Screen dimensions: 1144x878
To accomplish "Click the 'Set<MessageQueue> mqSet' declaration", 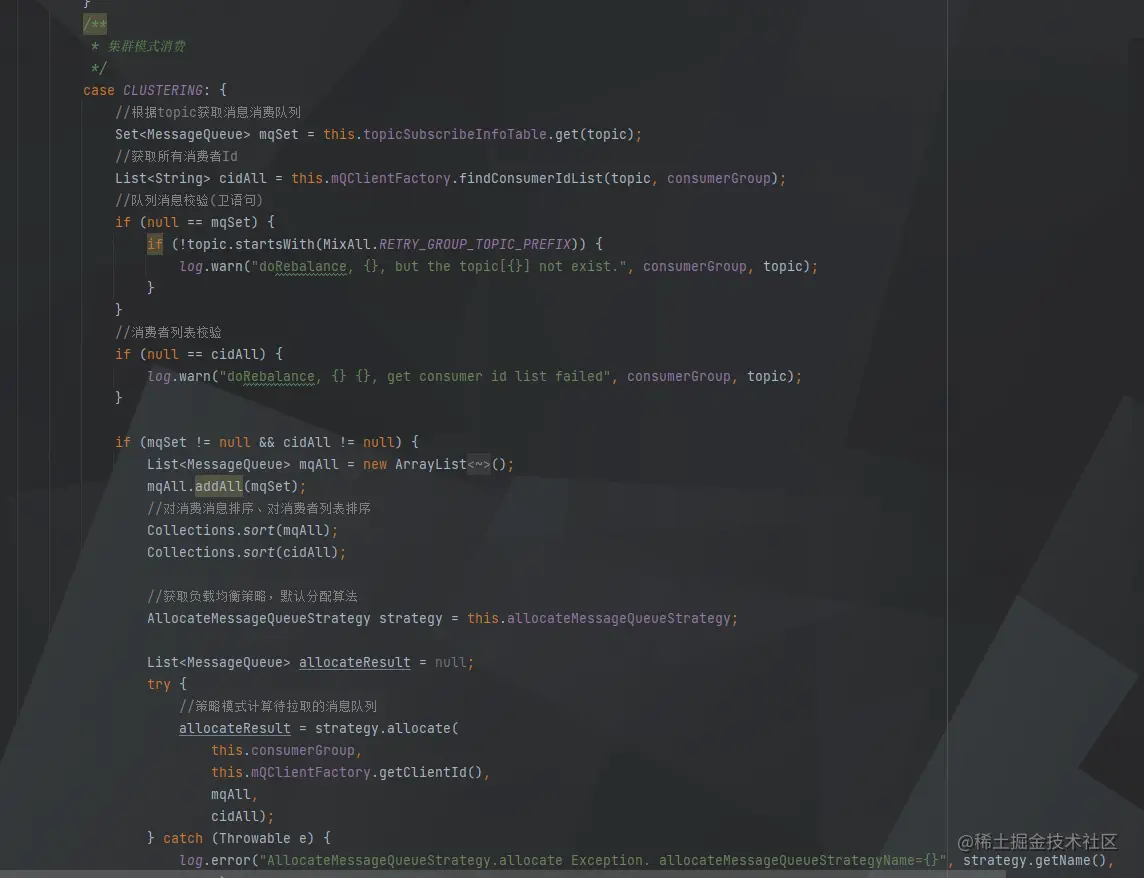I will 206,134.
